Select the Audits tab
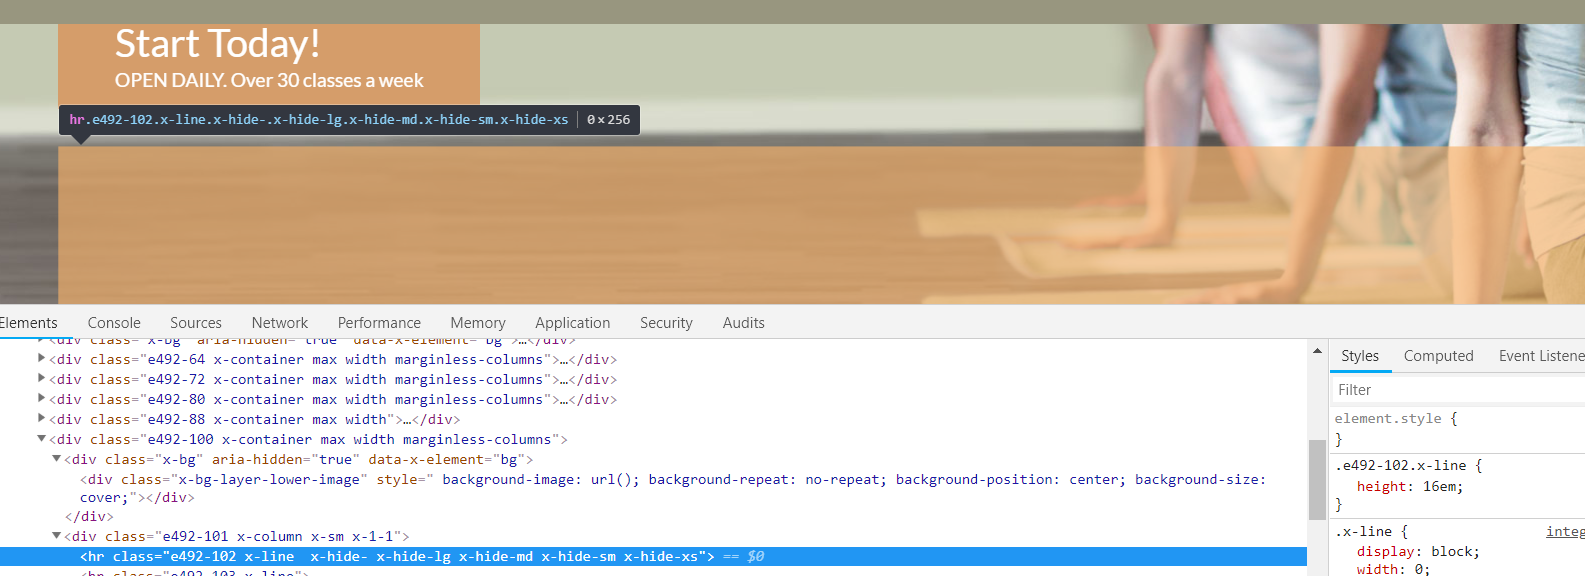Image resolution: width=1585 pixels, height=576 pixels. (x=743, y=323)
